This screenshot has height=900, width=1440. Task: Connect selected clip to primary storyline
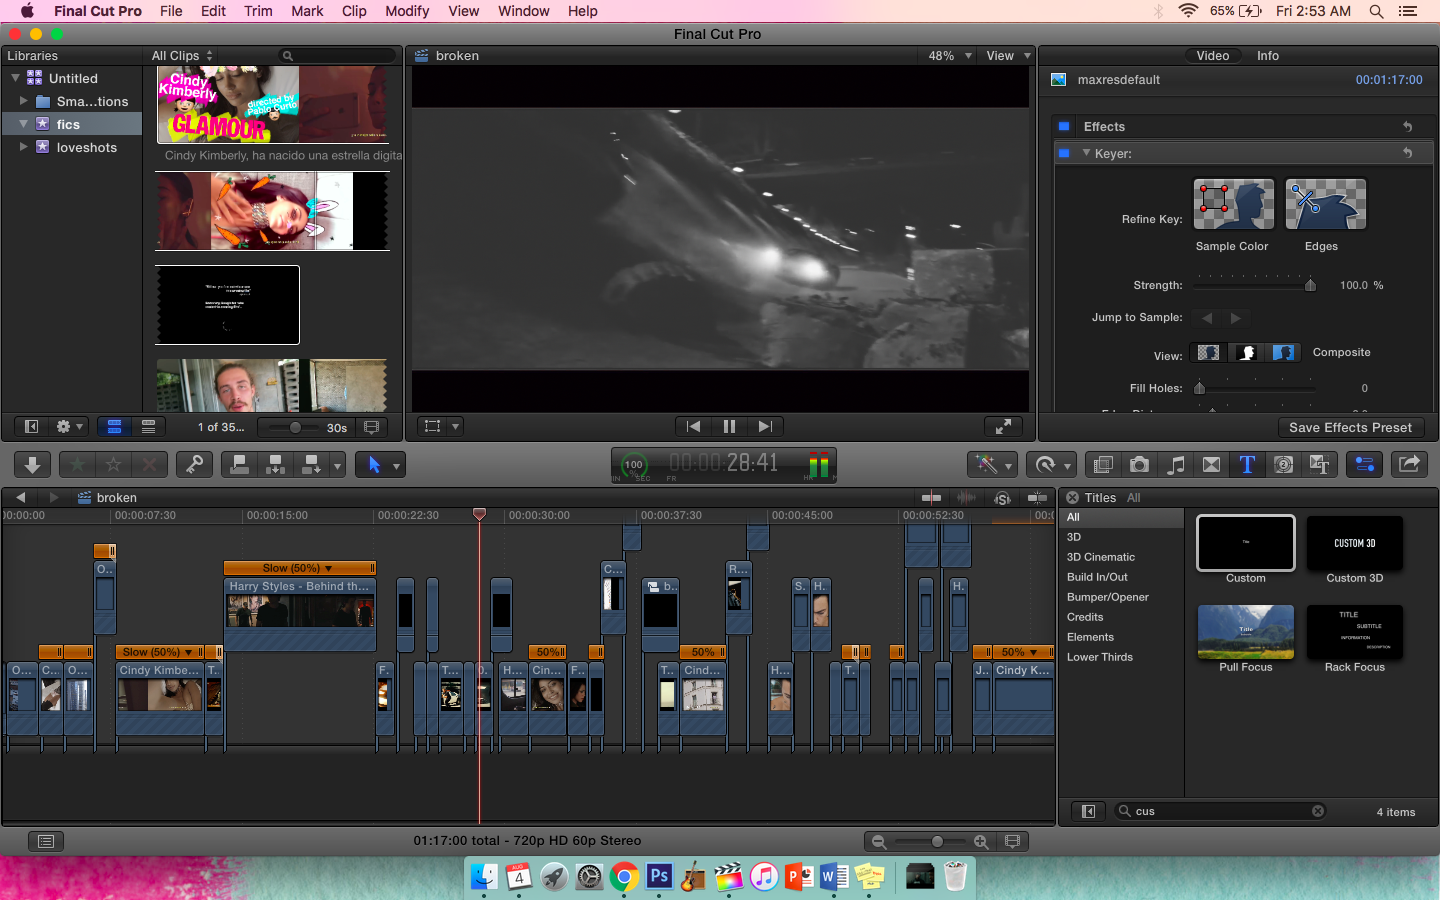240,465
